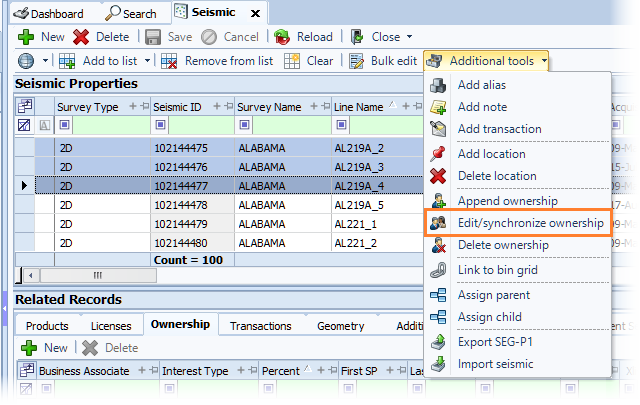Click the Add to list grid icon
Screen dimensions: 640x405
[x=67, y=61]
